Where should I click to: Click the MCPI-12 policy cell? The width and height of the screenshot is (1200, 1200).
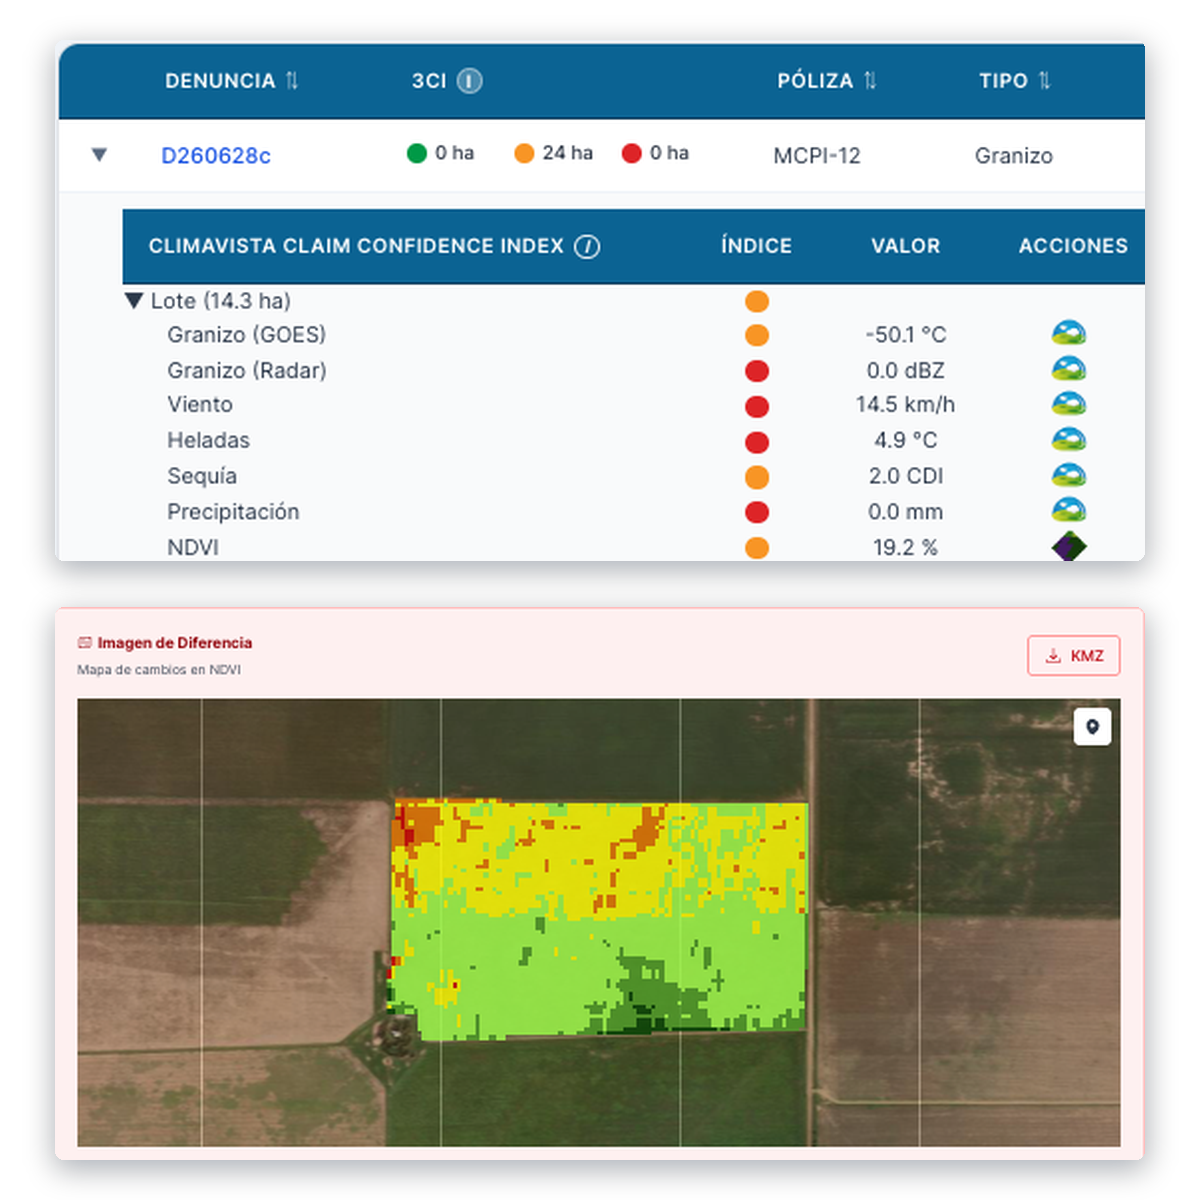click(x=817, y=156)
